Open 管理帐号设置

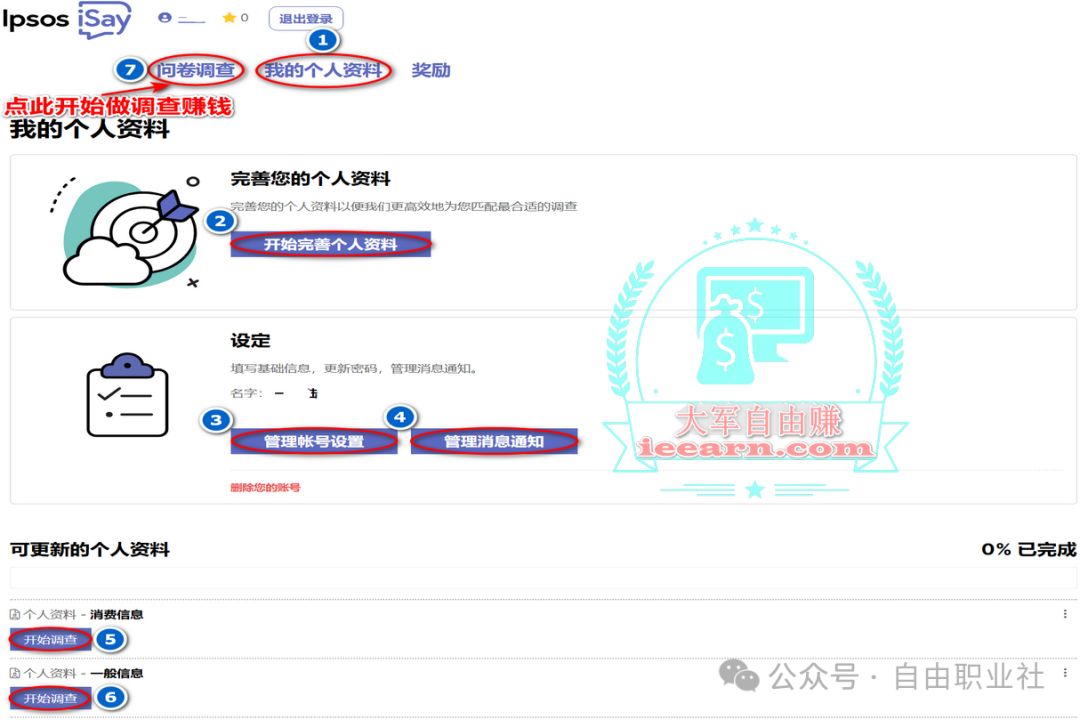click(314, 442)
